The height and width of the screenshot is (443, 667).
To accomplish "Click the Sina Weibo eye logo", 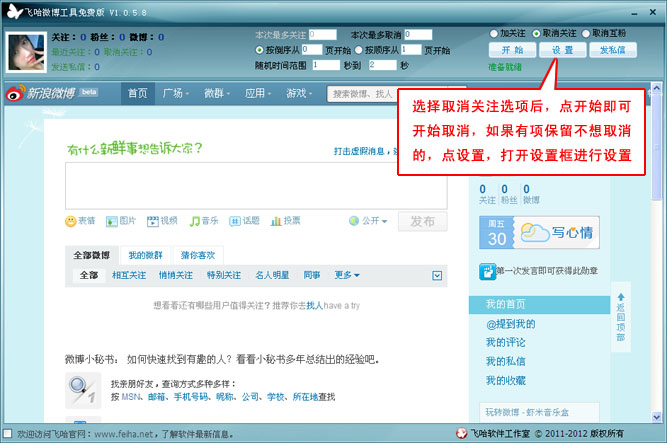I will [x=15, y=93].
